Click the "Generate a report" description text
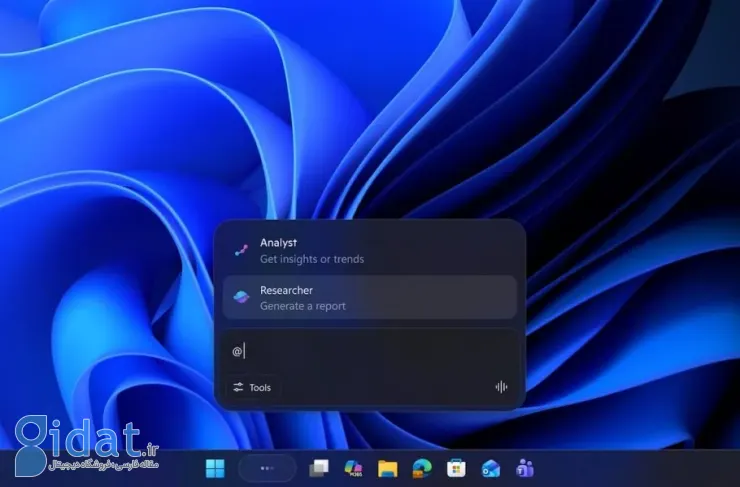740x487 pixels. point(303,306)
